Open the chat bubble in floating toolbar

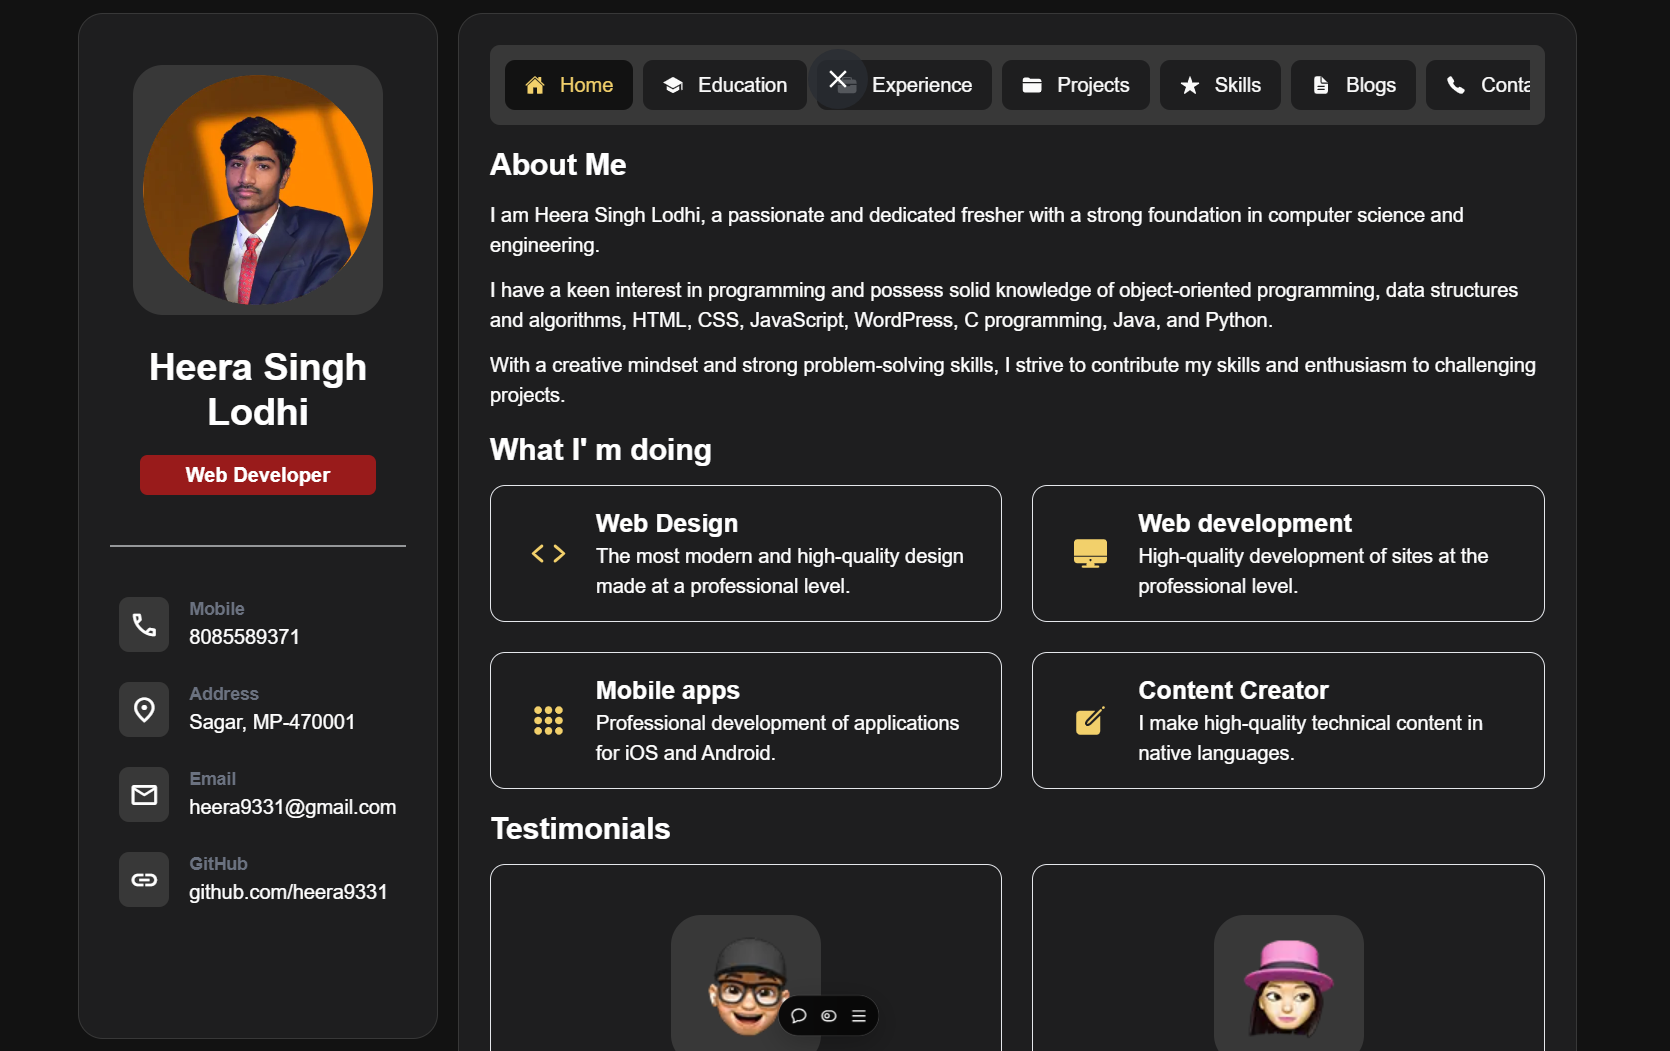[799, 1016]
